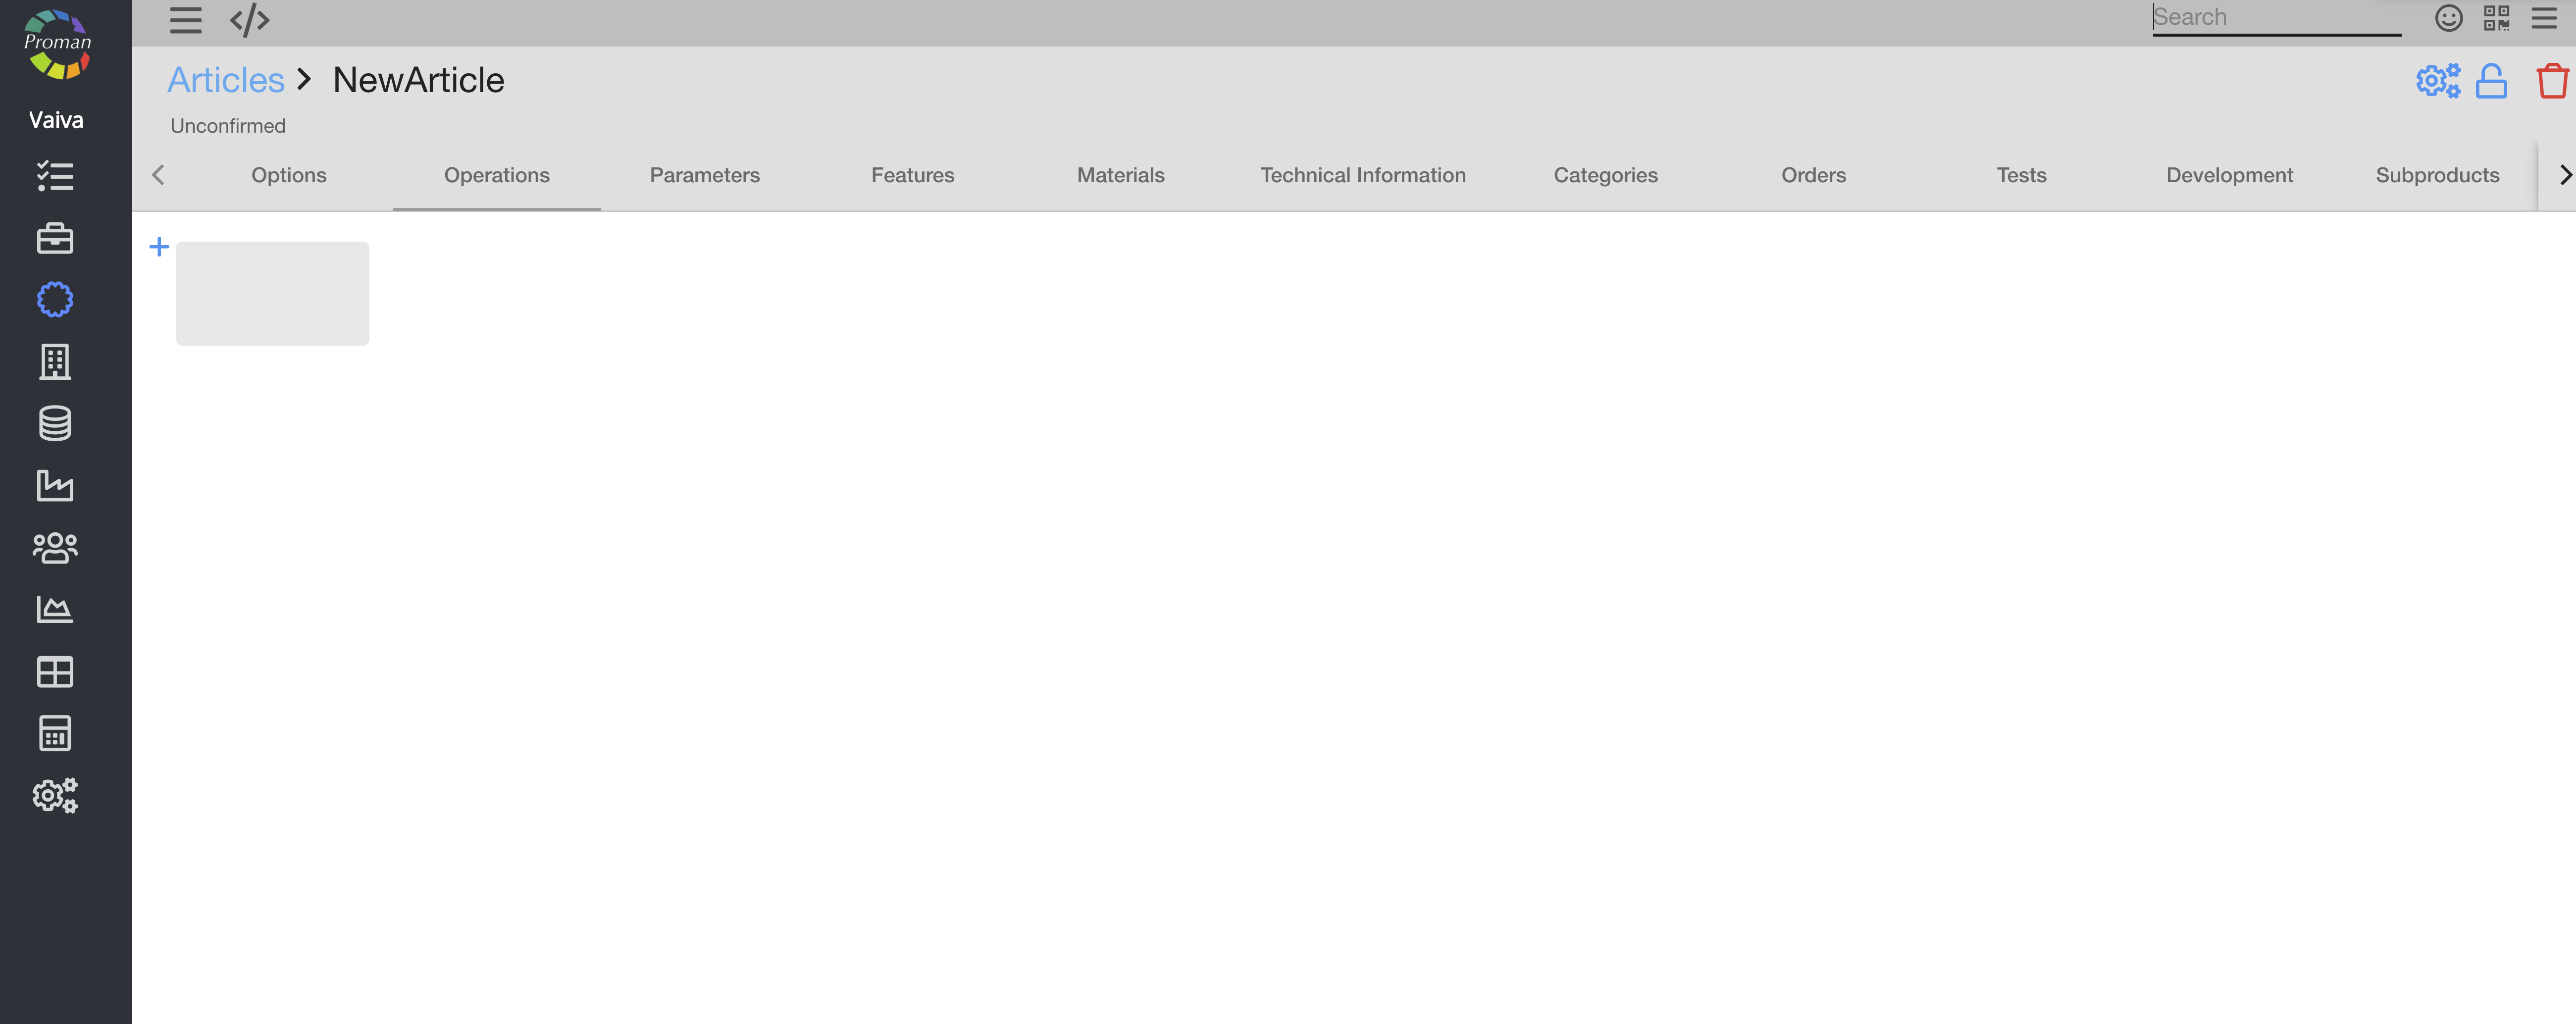The width and height of the screenshot is (2576, 1024).
Task: Click the building icon in sidebar
Action: point(55,362)
